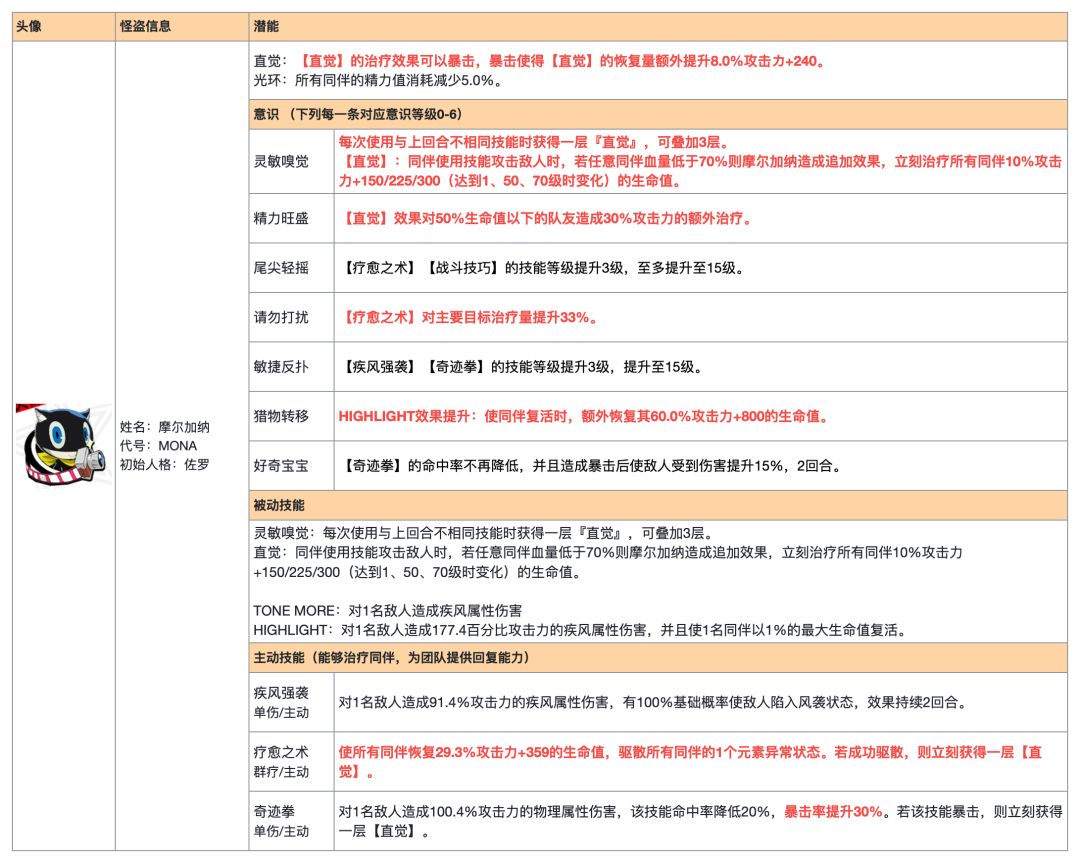1080x863 pixels.
Task: Select the 意识 section header row
Action: [x=658, y=114]
